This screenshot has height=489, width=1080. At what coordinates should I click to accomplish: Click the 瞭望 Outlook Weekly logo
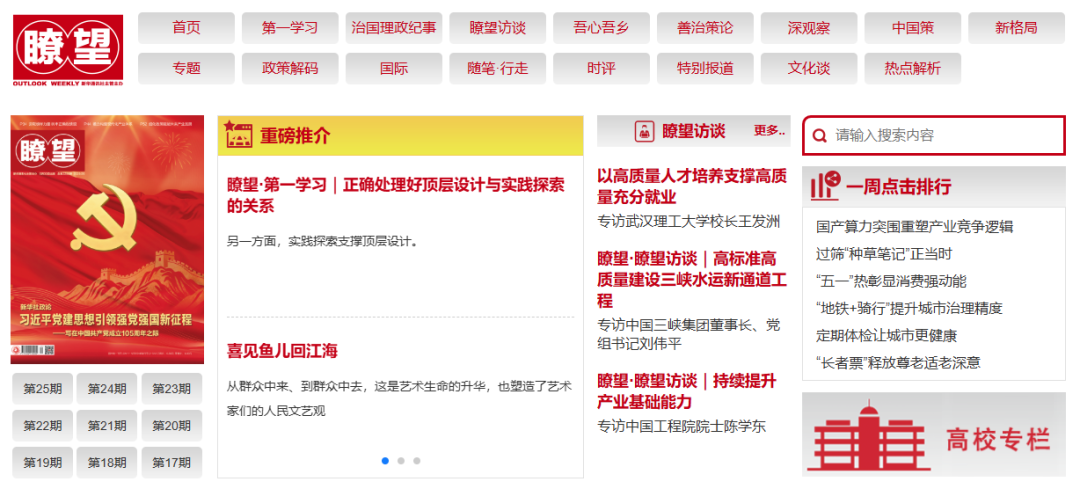click(x=68, y=50)
